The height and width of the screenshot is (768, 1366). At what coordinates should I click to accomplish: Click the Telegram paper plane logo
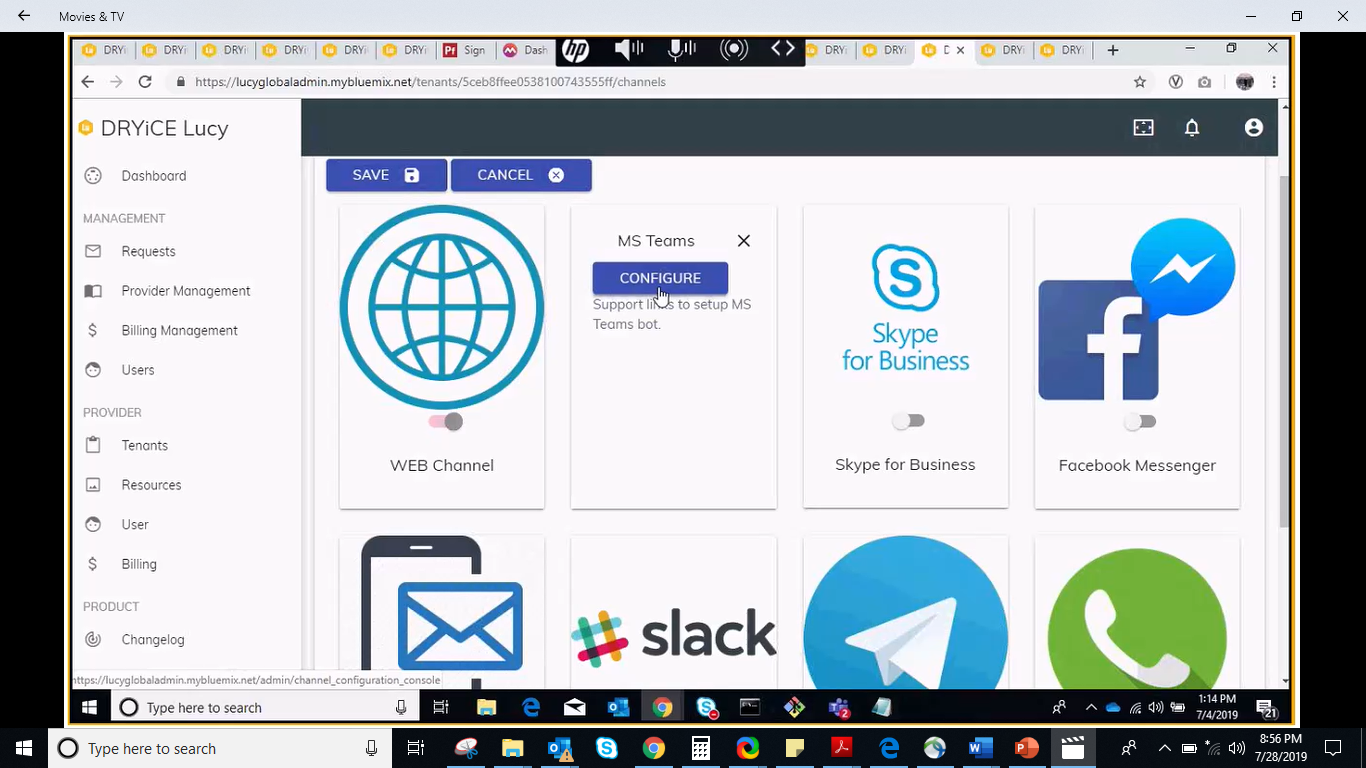tap(905, 613)
